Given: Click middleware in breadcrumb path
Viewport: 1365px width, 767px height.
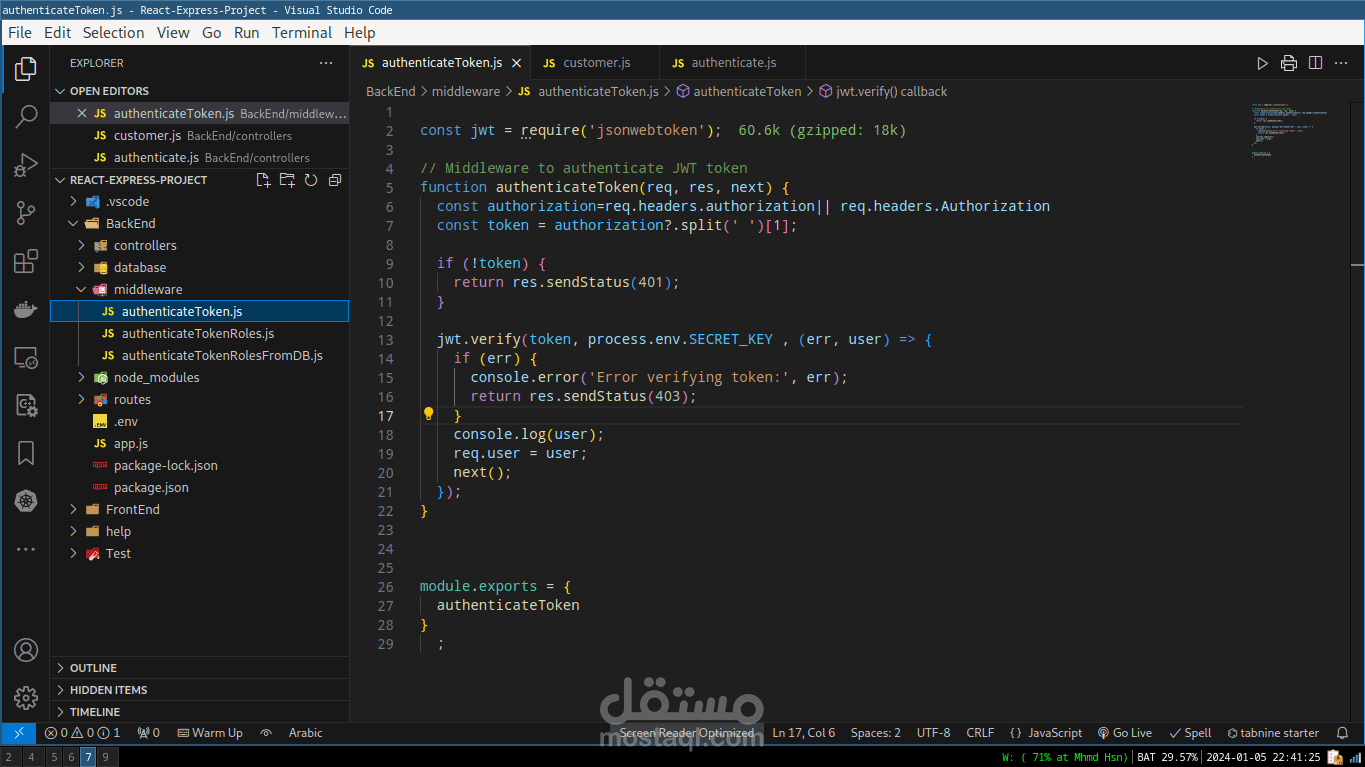Looking at the screenshot, I should [x=466, y=91].
